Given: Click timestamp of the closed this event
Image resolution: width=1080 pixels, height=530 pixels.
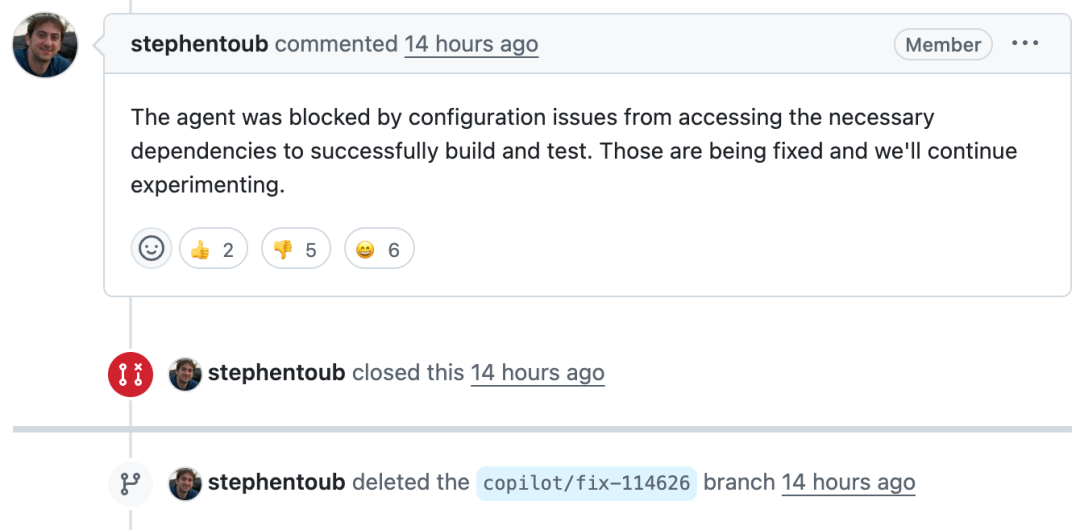Looking at the screenshot, I should 537,373.
